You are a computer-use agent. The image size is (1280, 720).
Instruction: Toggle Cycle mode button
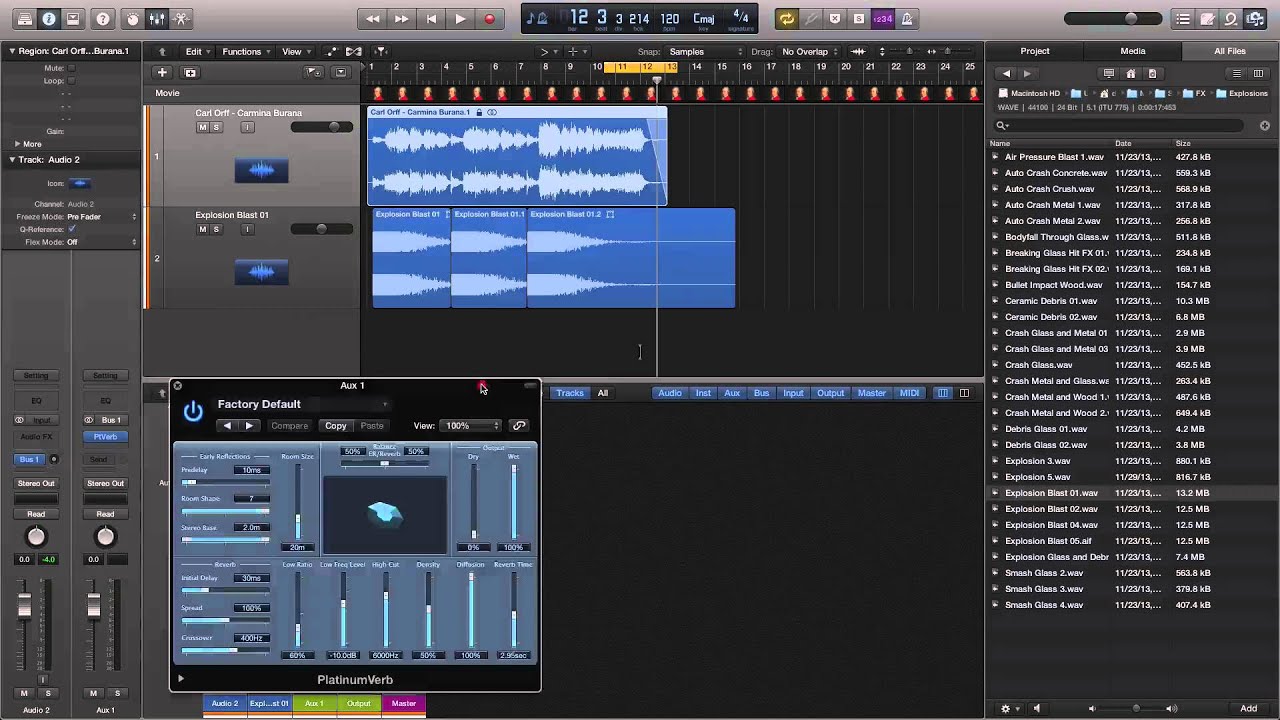point(787,19)
